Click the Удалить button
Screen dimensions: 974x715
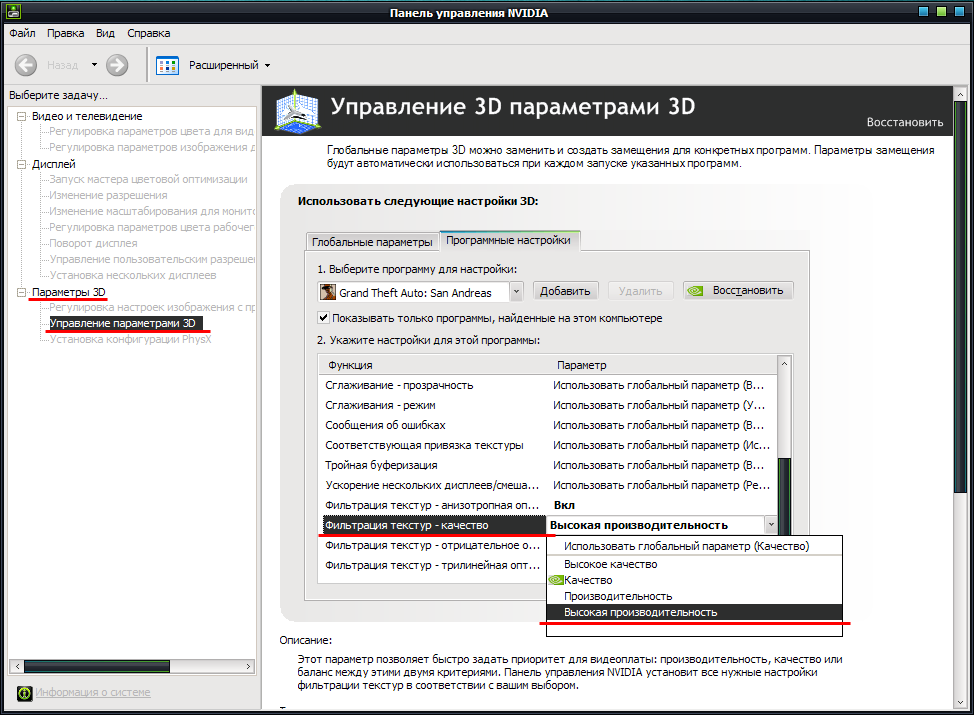coord(640,291)
